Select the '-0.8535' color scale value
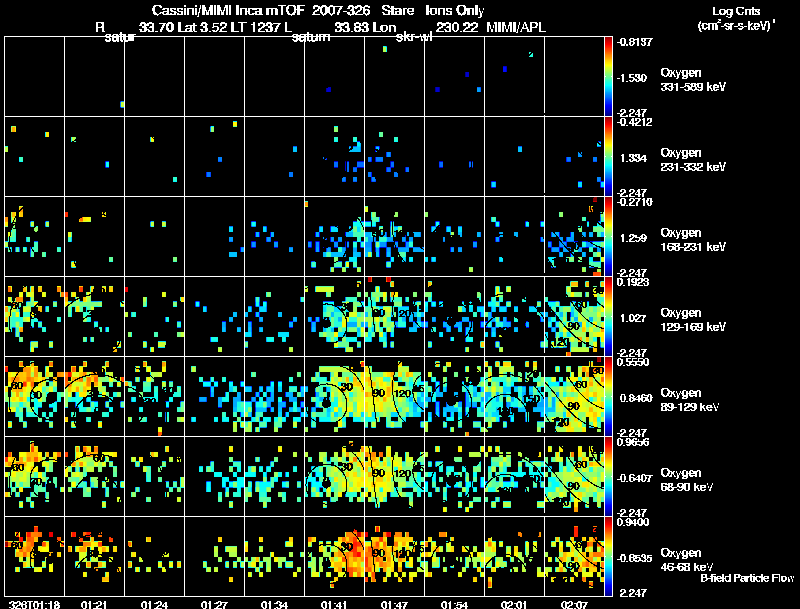Image resolution: width=800 pixels, height=609 pixels. point(634,559)
